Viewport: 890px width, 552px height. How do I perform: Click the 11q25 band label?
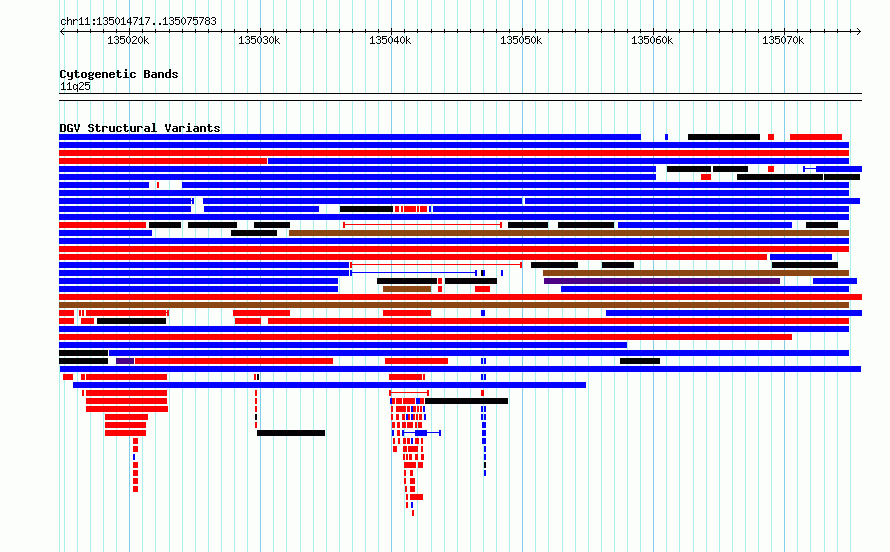(75, 86)
